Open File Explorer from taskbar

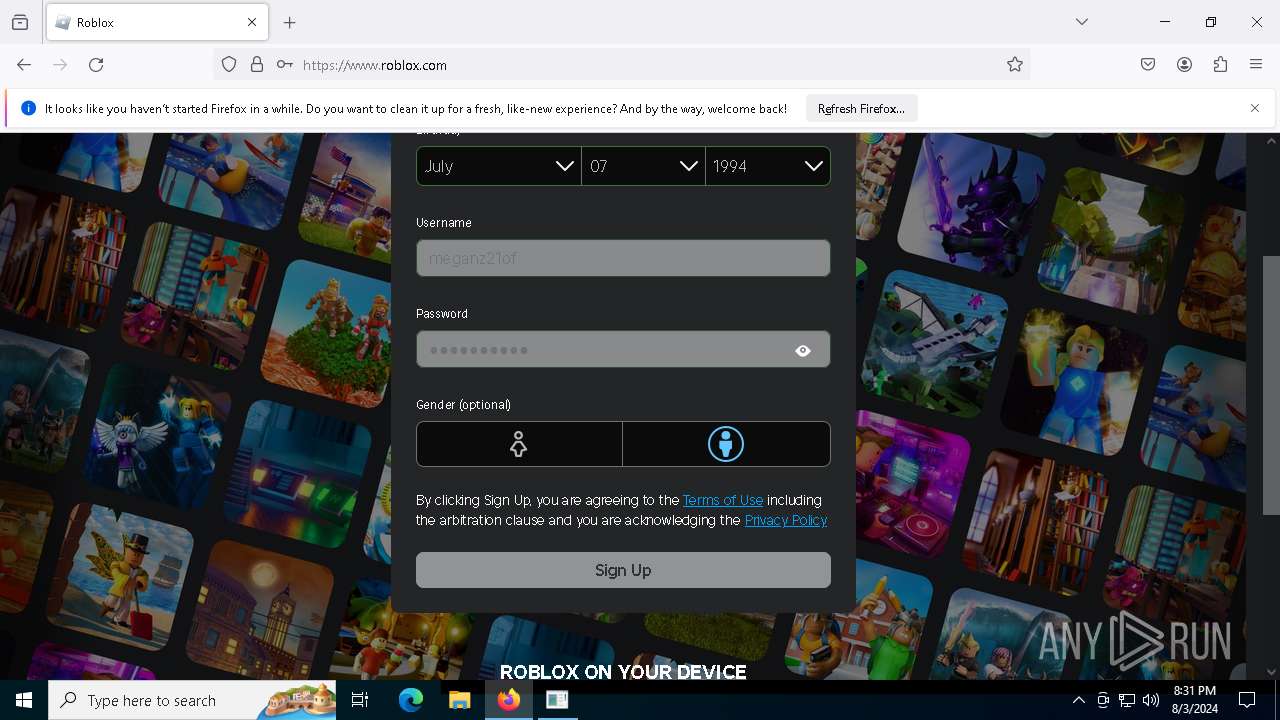pyautogui.click(x=459, y=700)
